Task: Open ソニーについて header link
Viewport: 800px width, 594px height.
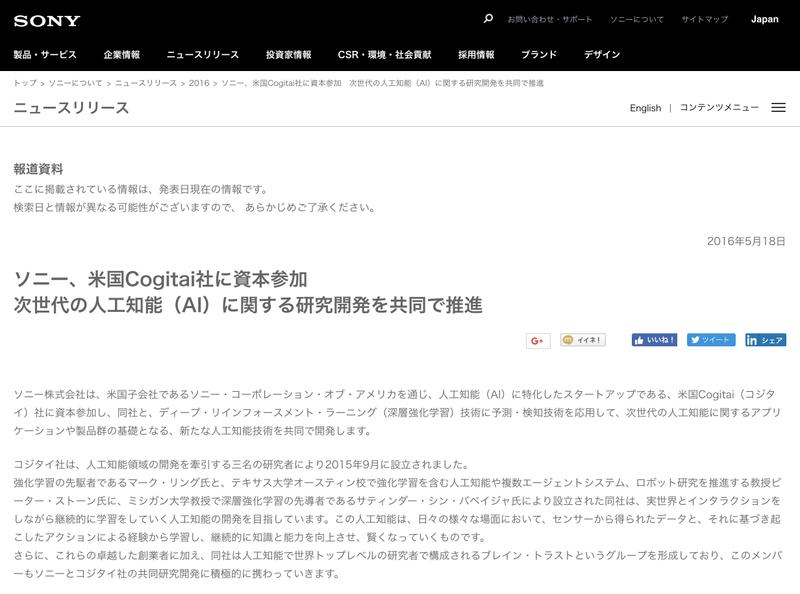Action: coord(637,19)
